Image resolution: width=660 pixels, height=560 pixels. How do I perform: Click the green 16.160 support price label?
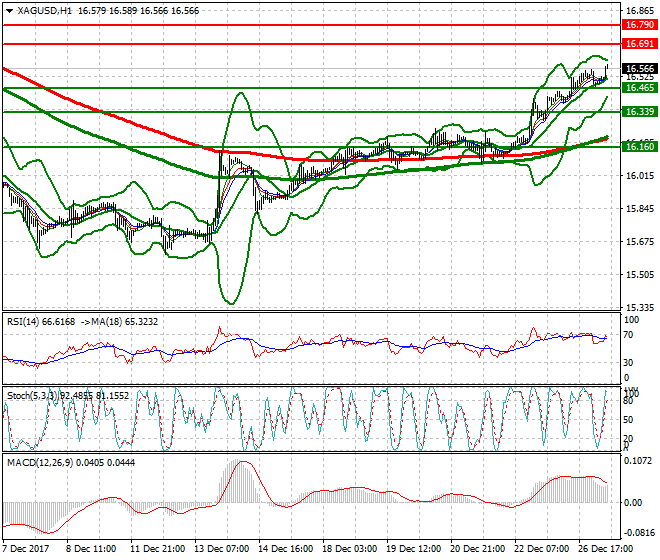(x=639, y=147)
